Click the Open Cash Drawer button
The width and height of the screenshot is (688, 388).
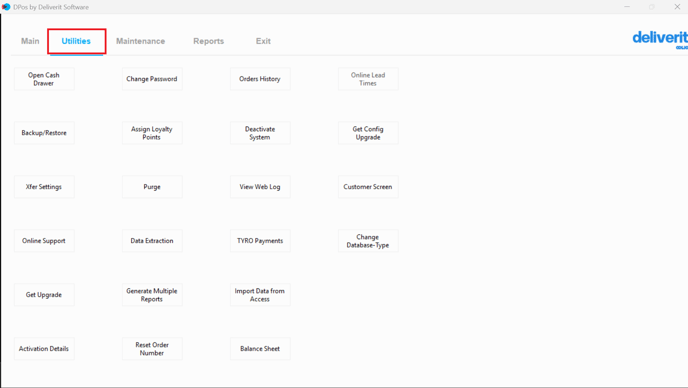(x=44, y=79)
